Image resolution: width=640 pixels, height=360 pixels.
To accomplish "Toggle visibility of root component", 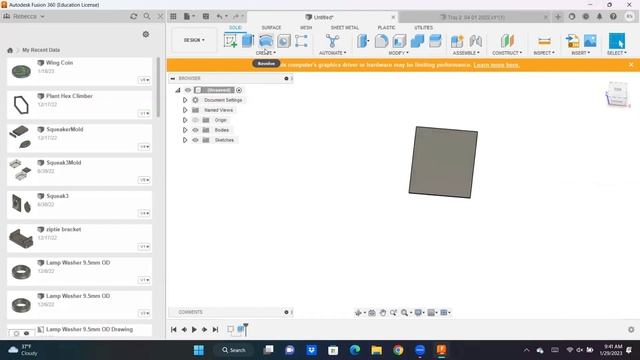I will 188,90.
